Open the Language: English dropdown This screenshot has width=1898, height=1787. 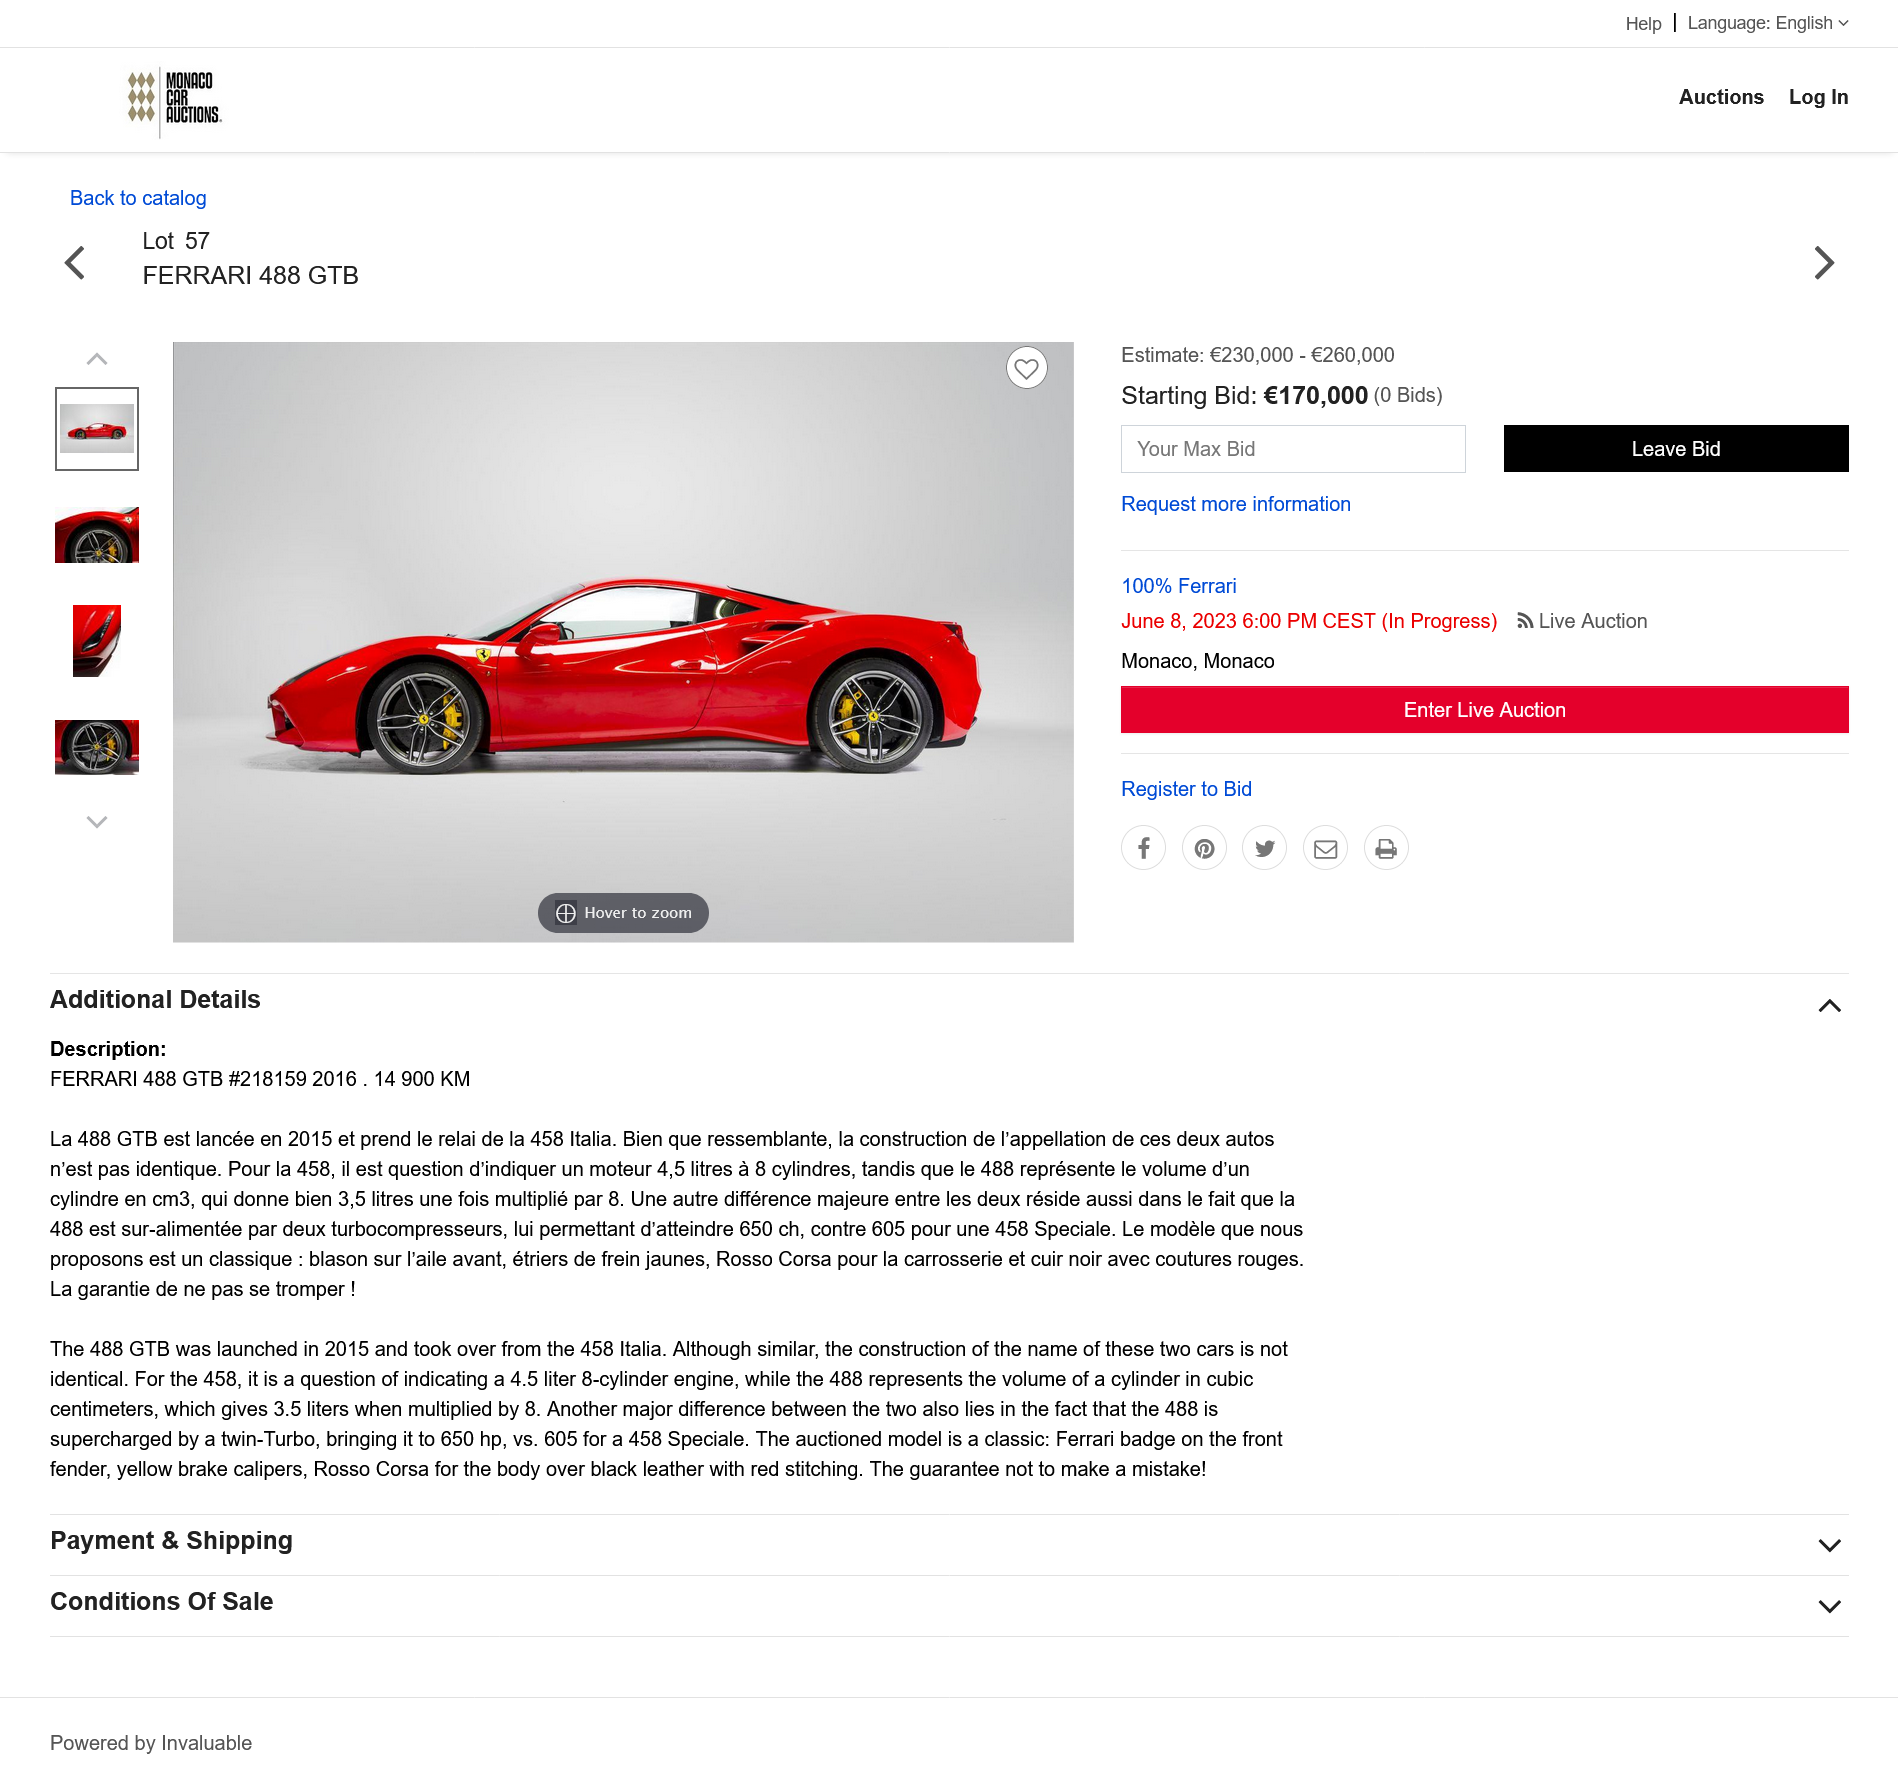tap(1768, 23)
